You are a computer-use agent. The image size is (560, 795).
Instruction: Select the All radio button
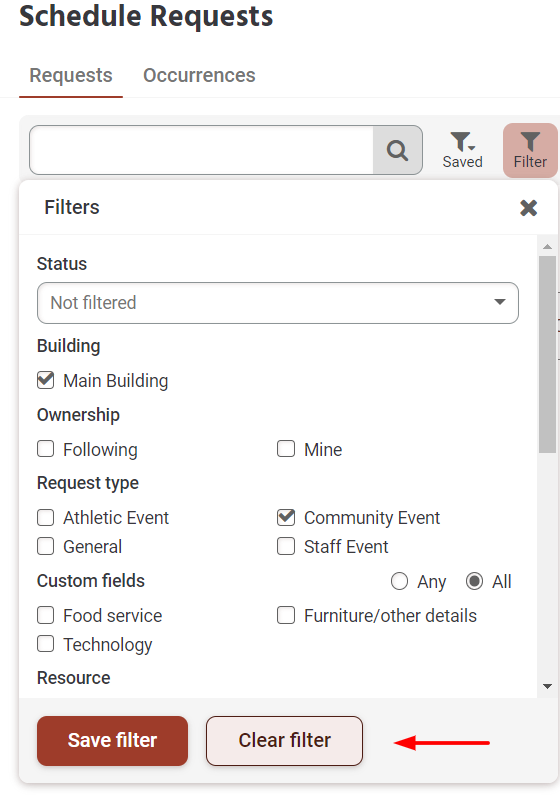tap(474, 581)
